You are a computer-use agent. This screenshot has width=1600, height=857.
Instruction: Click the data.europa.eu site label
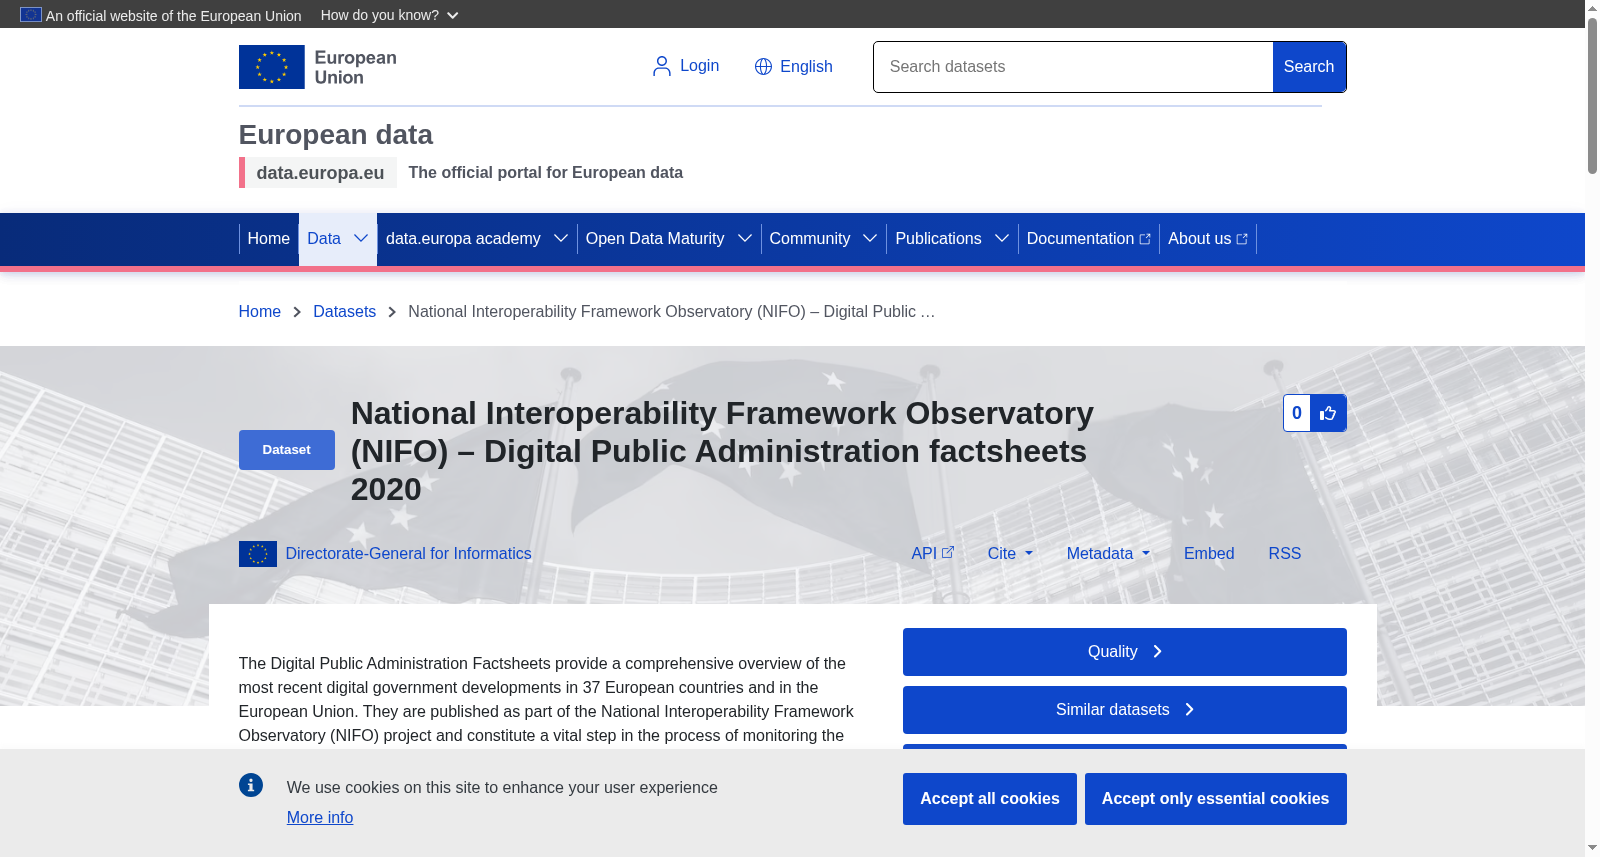point(320,172)
